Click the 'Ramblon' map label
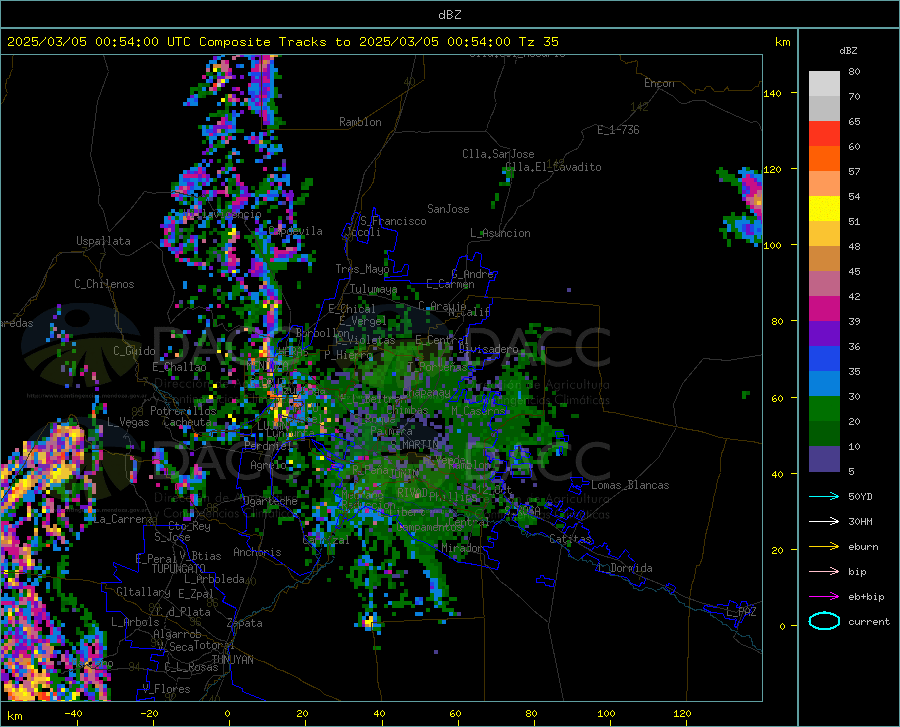Image resolution: width=900 pixels, height=727 pixels. pyautogui.click(x=360, y=122)
